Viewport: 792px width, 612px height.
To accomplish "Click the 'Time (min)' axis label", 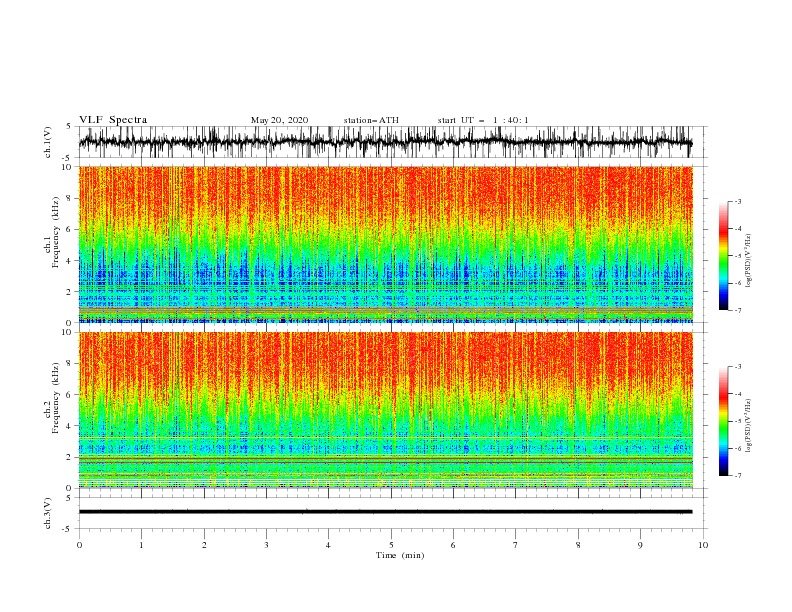I will pos(400,555).
